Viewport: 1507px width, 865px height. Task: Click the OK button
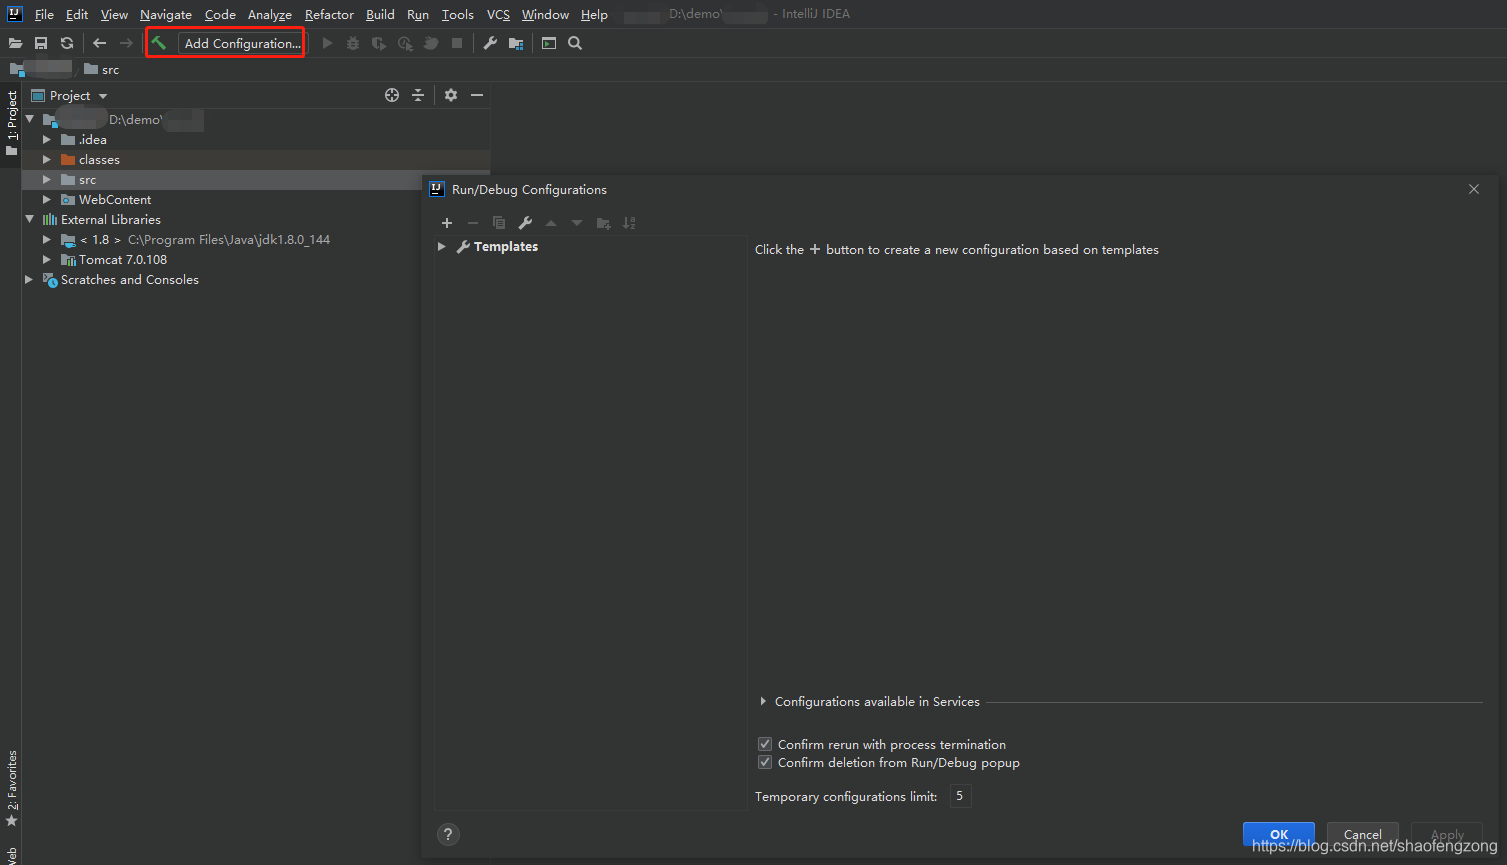click(x=1279, y=834)
